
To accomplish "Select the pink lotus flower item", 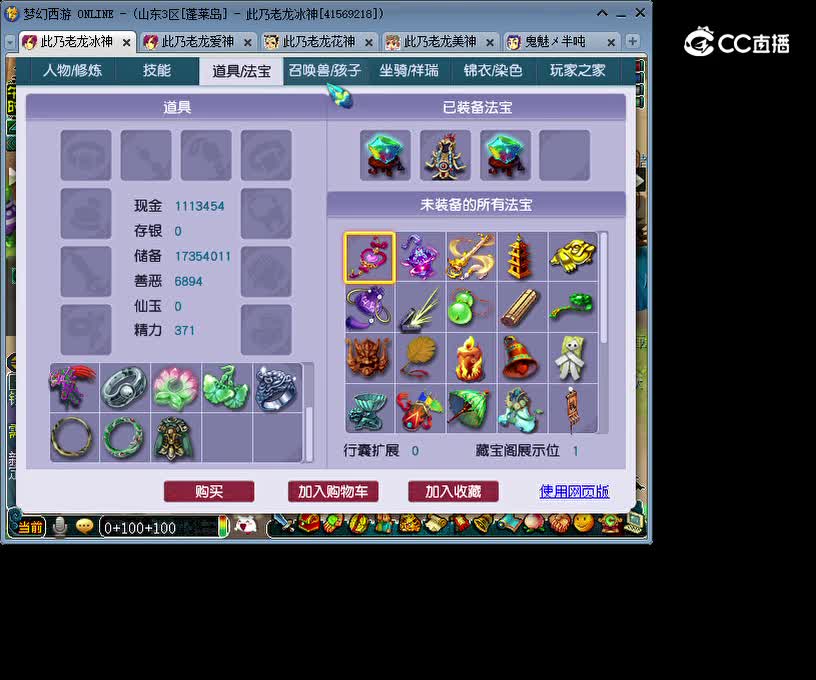I will point(176,388).
